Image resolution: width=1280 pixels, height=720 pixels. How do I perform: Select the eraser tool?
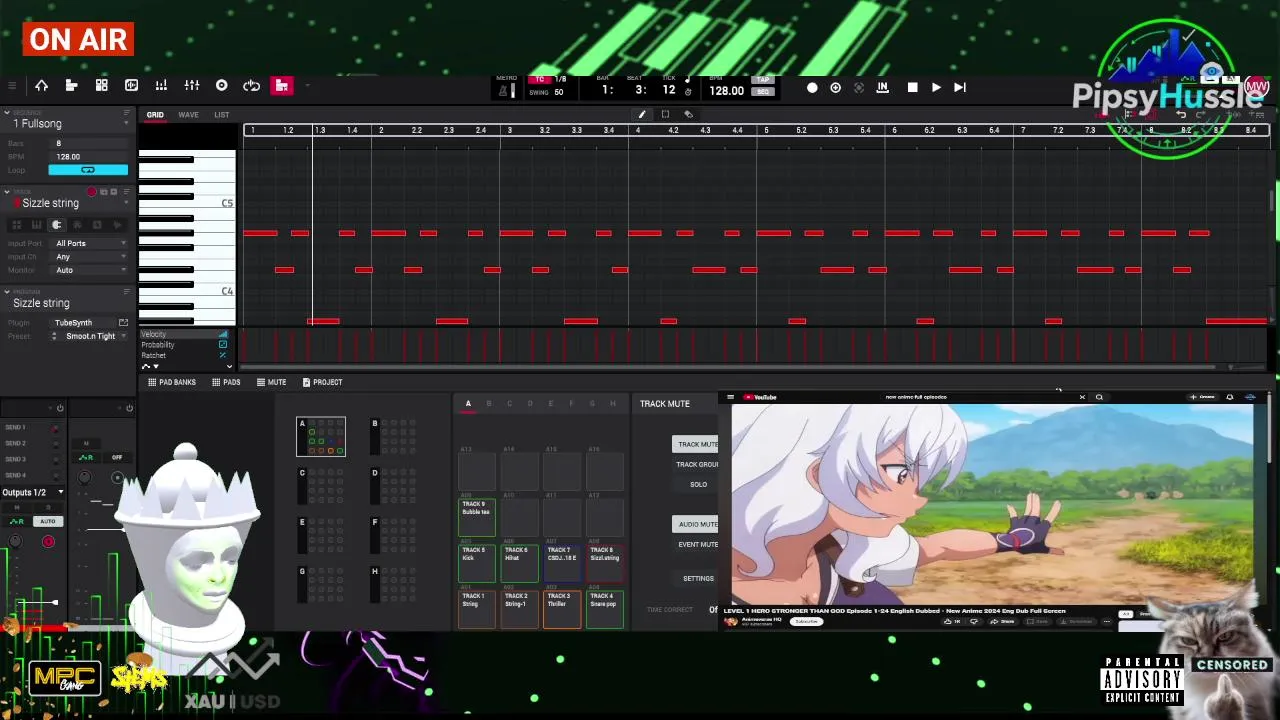click(688, 115)
